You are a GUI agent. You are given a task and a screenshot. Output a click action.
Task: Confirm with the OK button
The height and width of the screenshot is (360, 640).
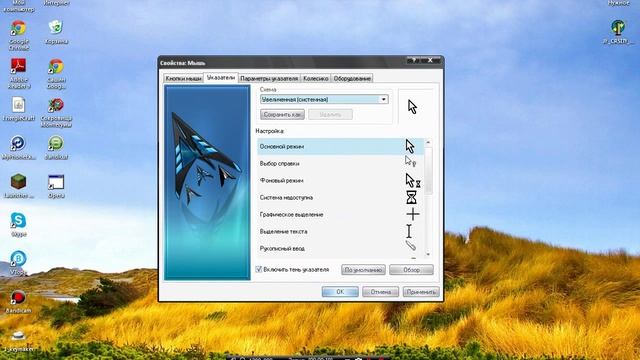pos(340,292)
